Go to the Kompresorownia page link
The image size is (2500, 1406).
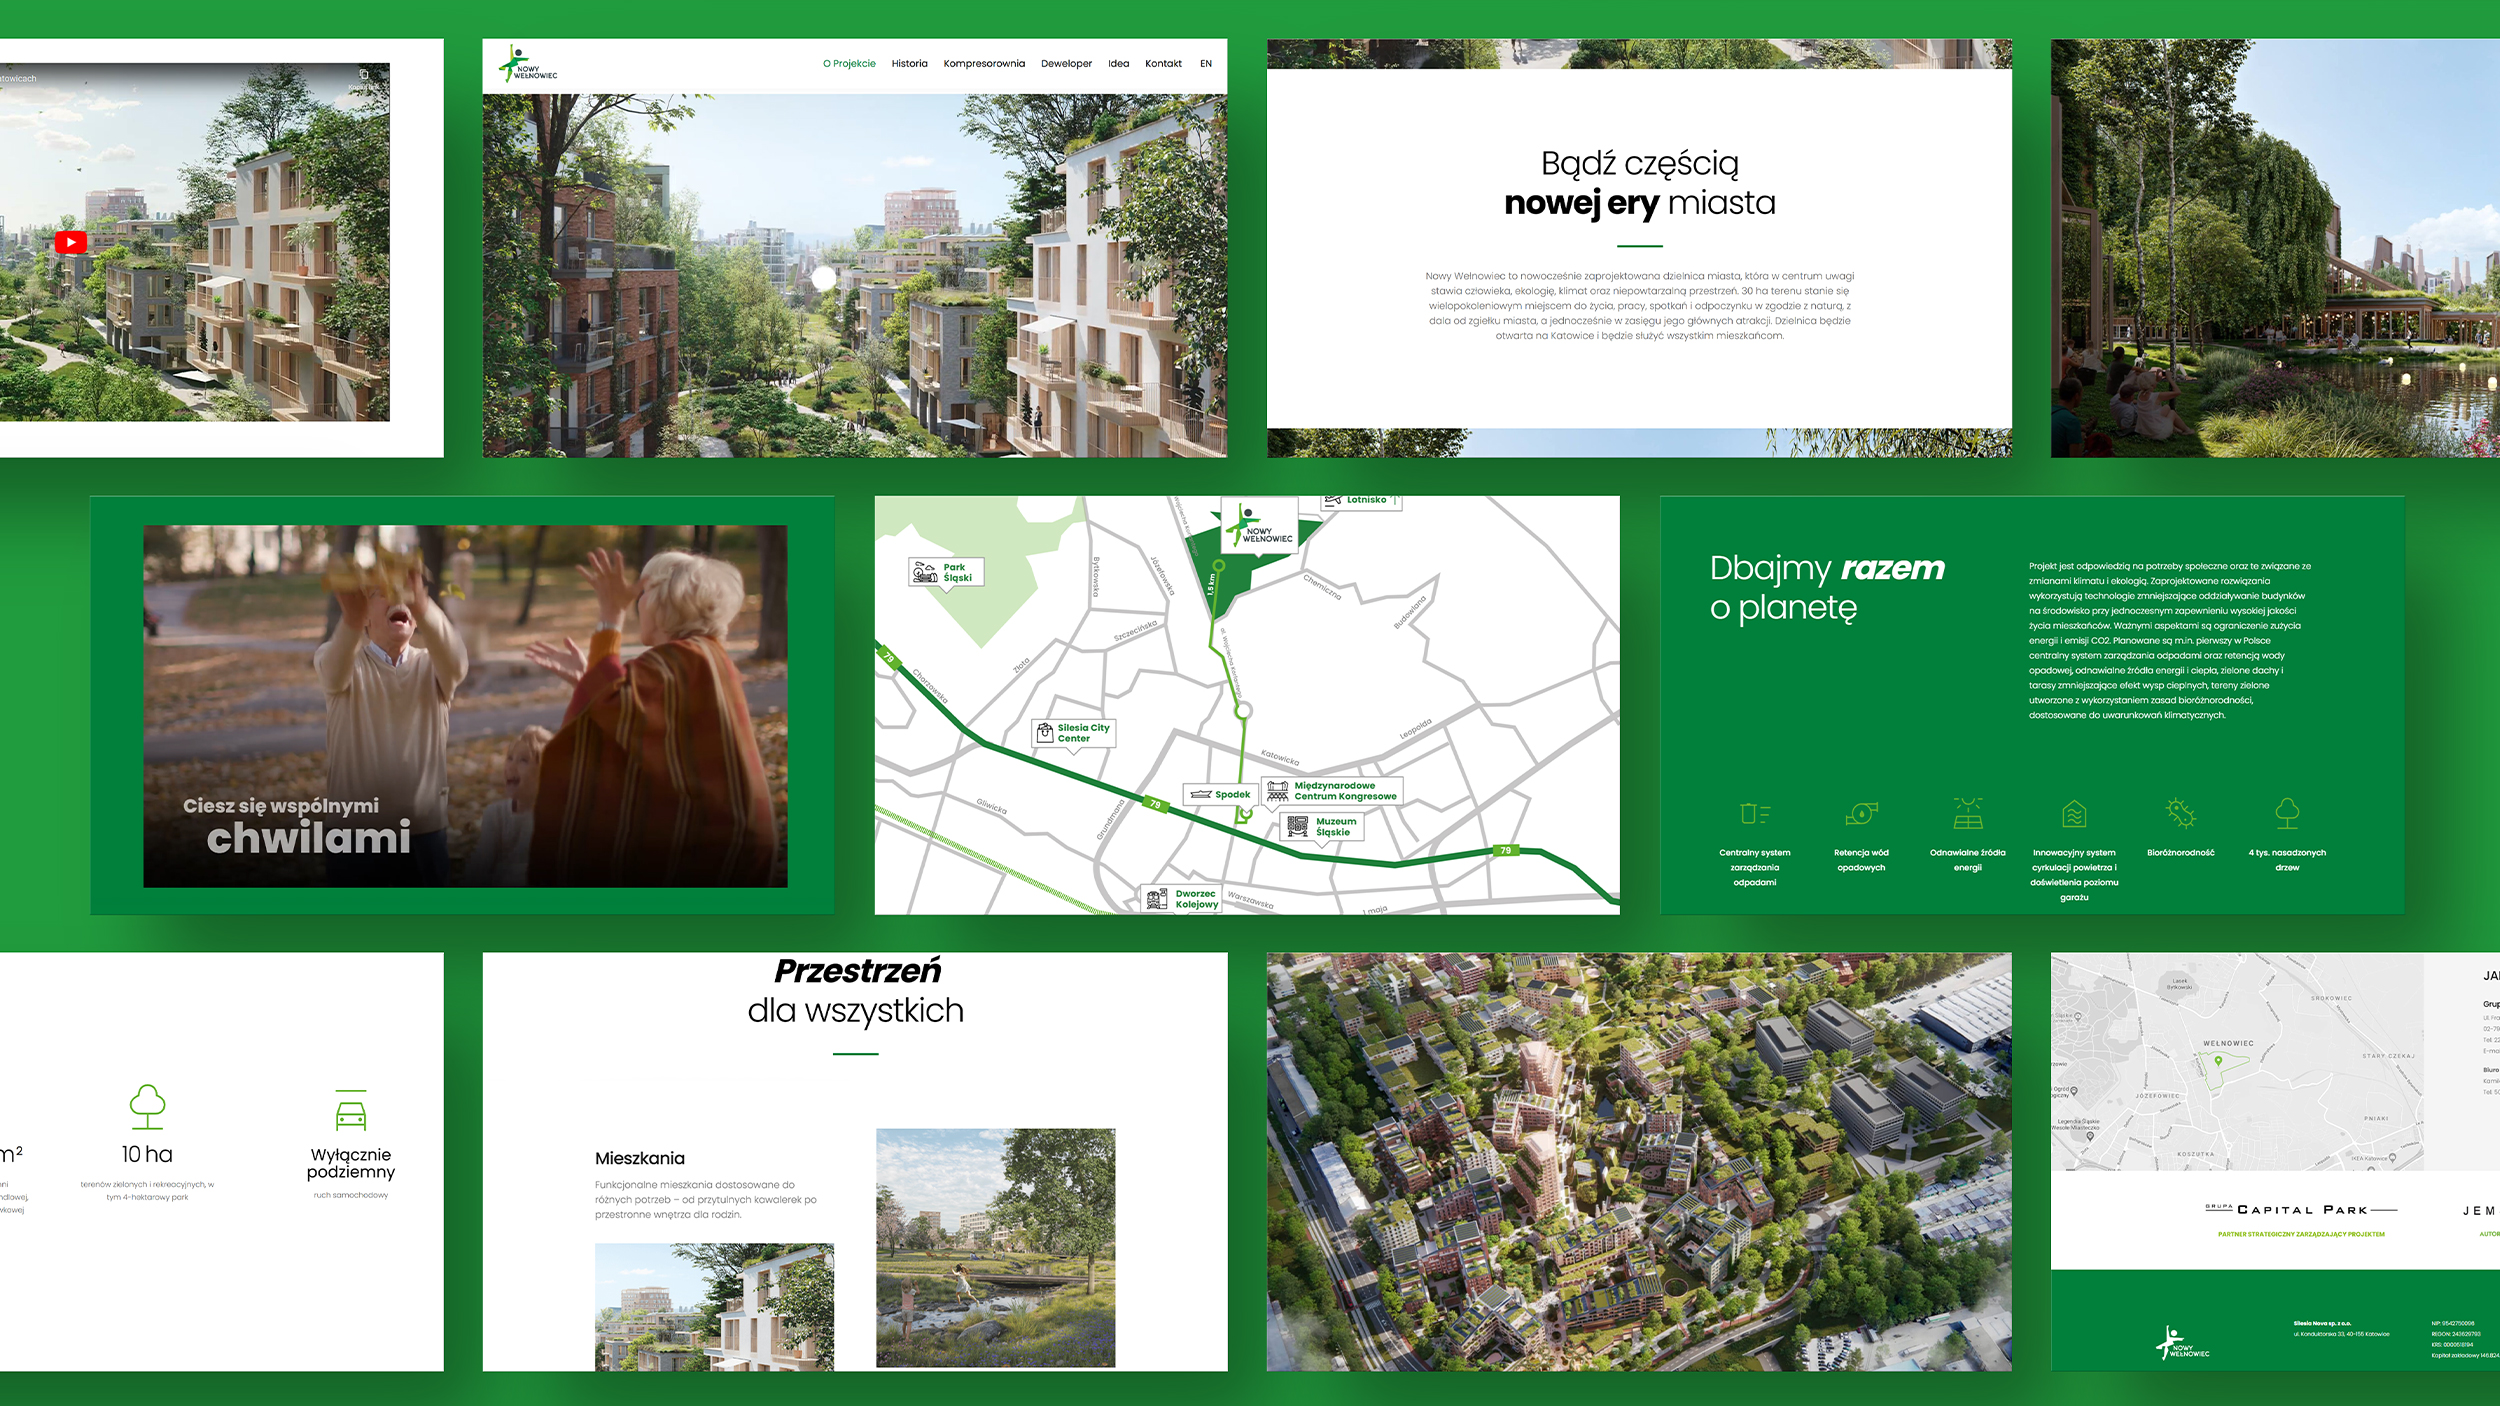coord(984,64)
